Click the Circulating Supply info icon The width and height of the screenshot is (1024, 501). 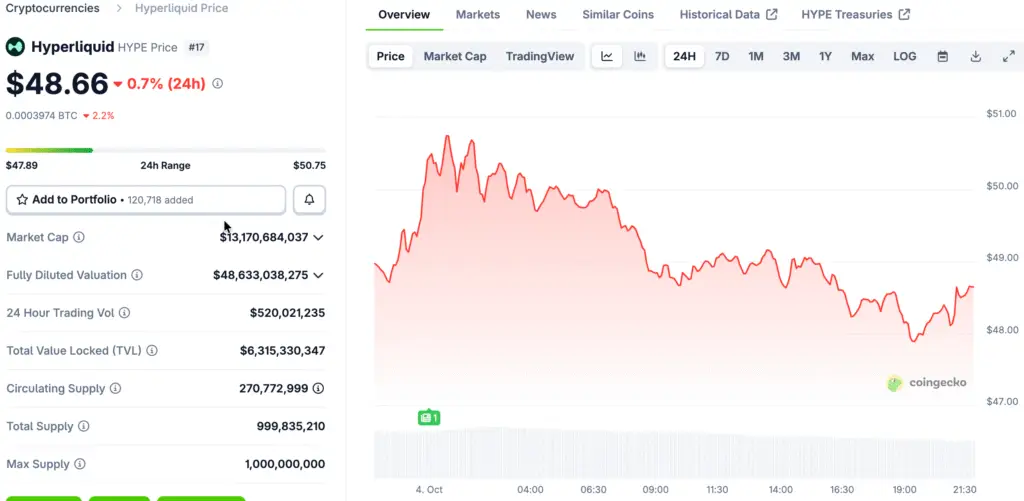[115, 388]
